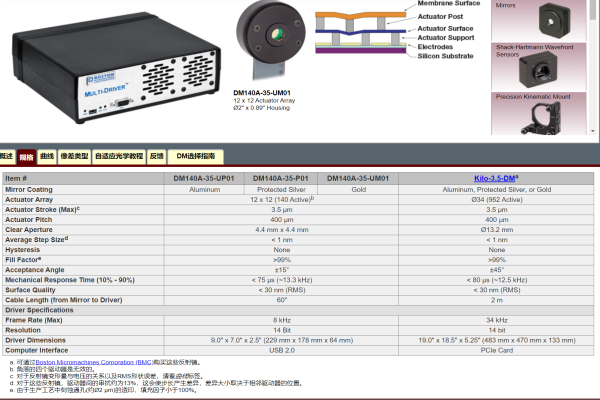The width and height of the screenshot is (600, 400).
Task: Click the 34 kHz frame rate cell
Action: [x=496, y=320]
